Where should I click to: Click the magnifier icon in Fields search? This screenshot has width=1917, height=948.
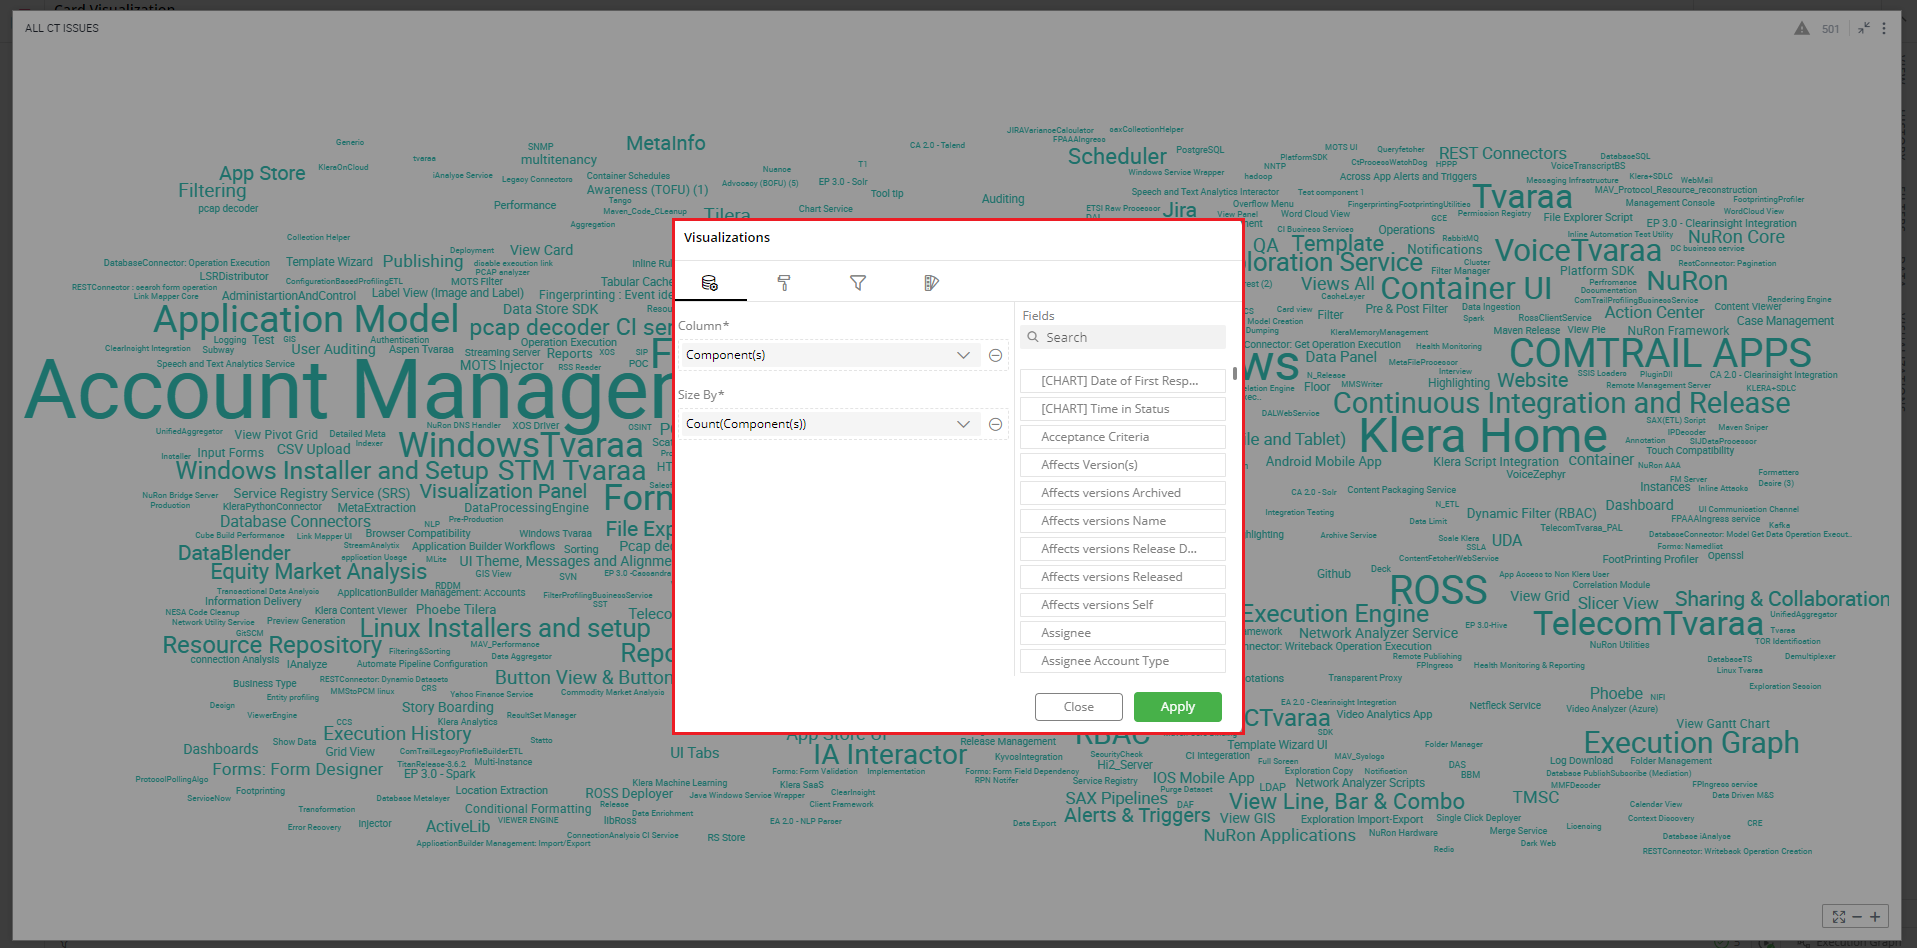(x=1034, y=337)
